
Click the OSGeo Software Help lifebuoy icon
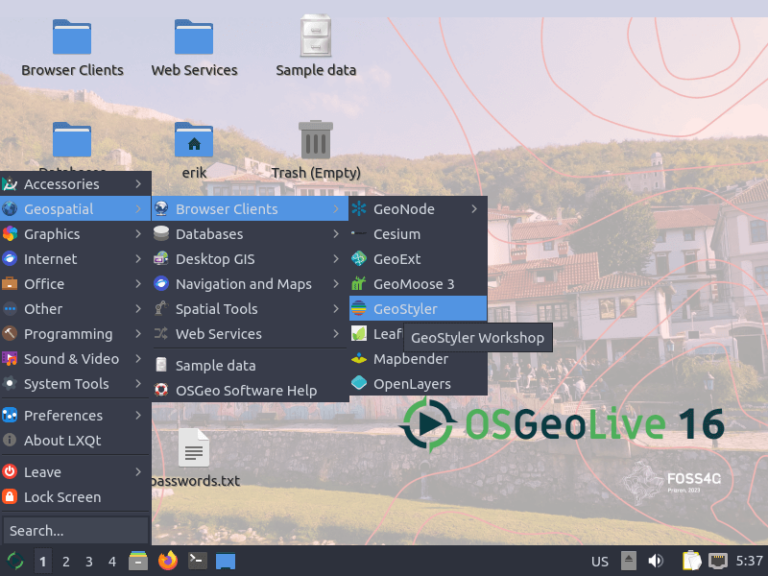(161, 390)
